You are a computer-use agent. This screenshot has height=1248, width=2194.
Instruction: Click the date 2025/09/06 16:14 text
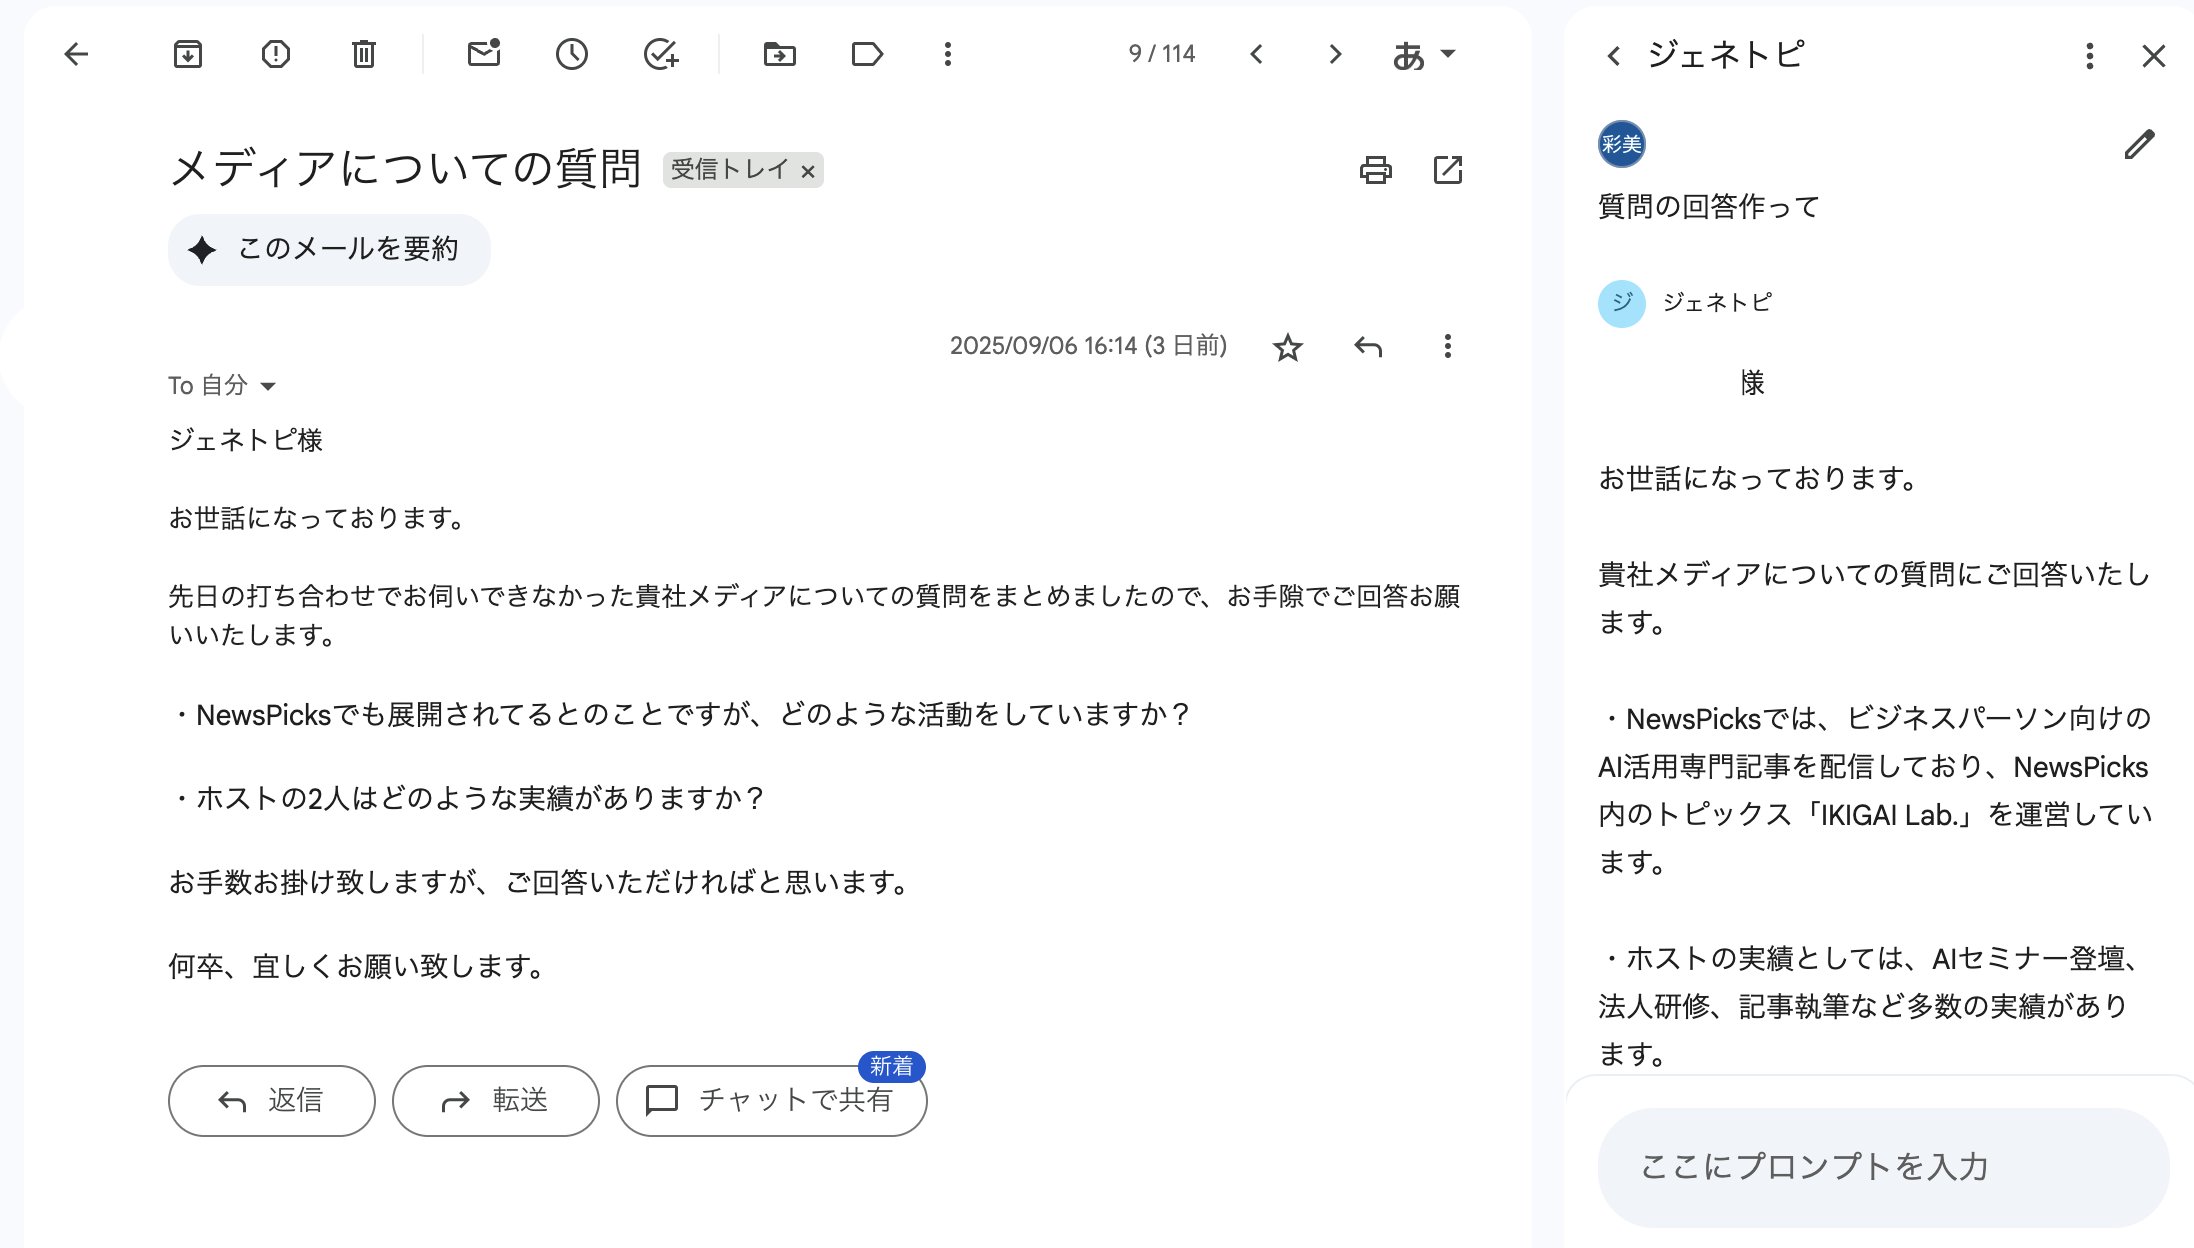[x=1043, y=346]
